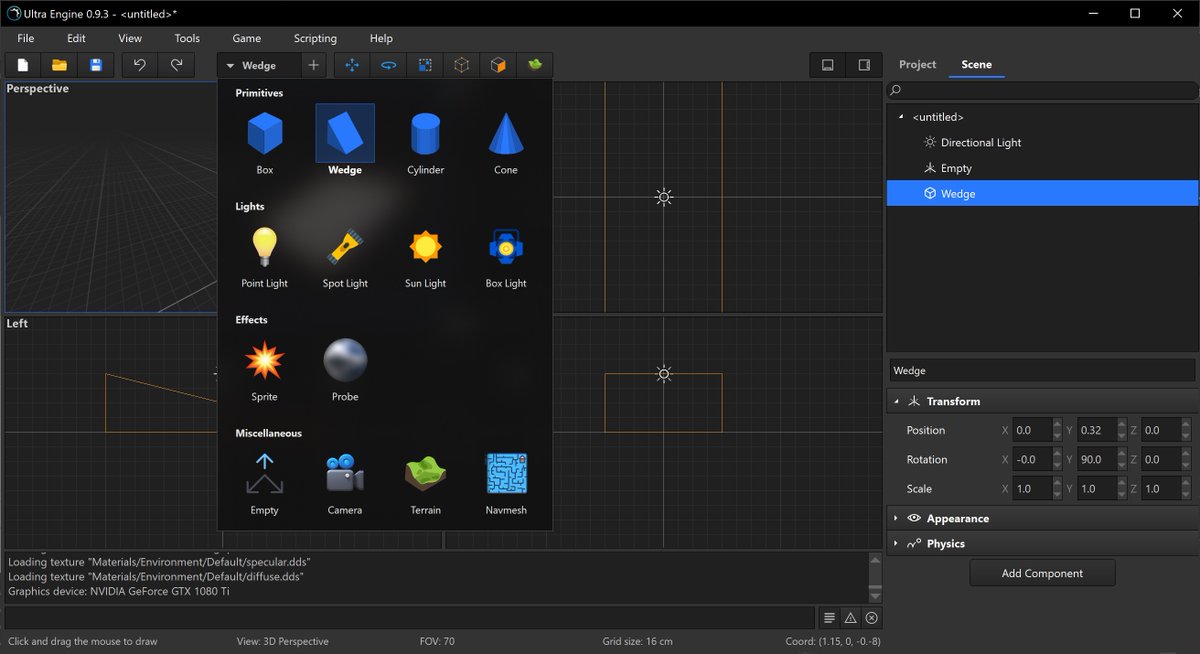
Task: Collapse the Transform section
Action: click(897, 401)
